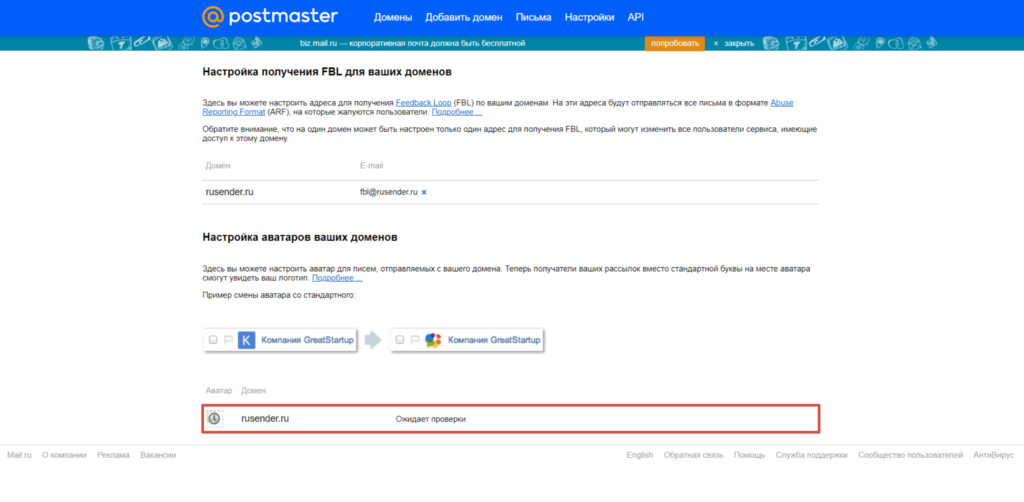Image resolution: width=1024 pixels, height=502 pixels.
Task: Open the Сообщество пользователей footer link
Action: (x=910, y=455)
